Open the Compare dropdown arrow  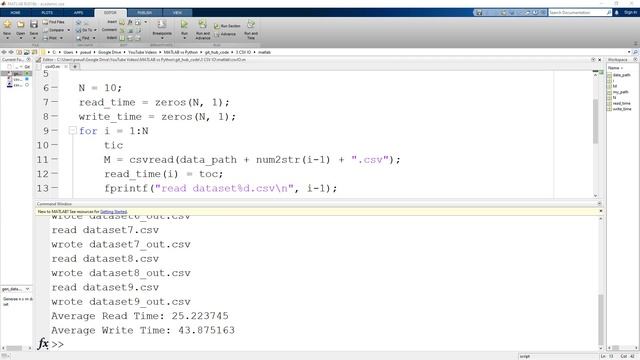pyautogui.click(x=69, y=30)
